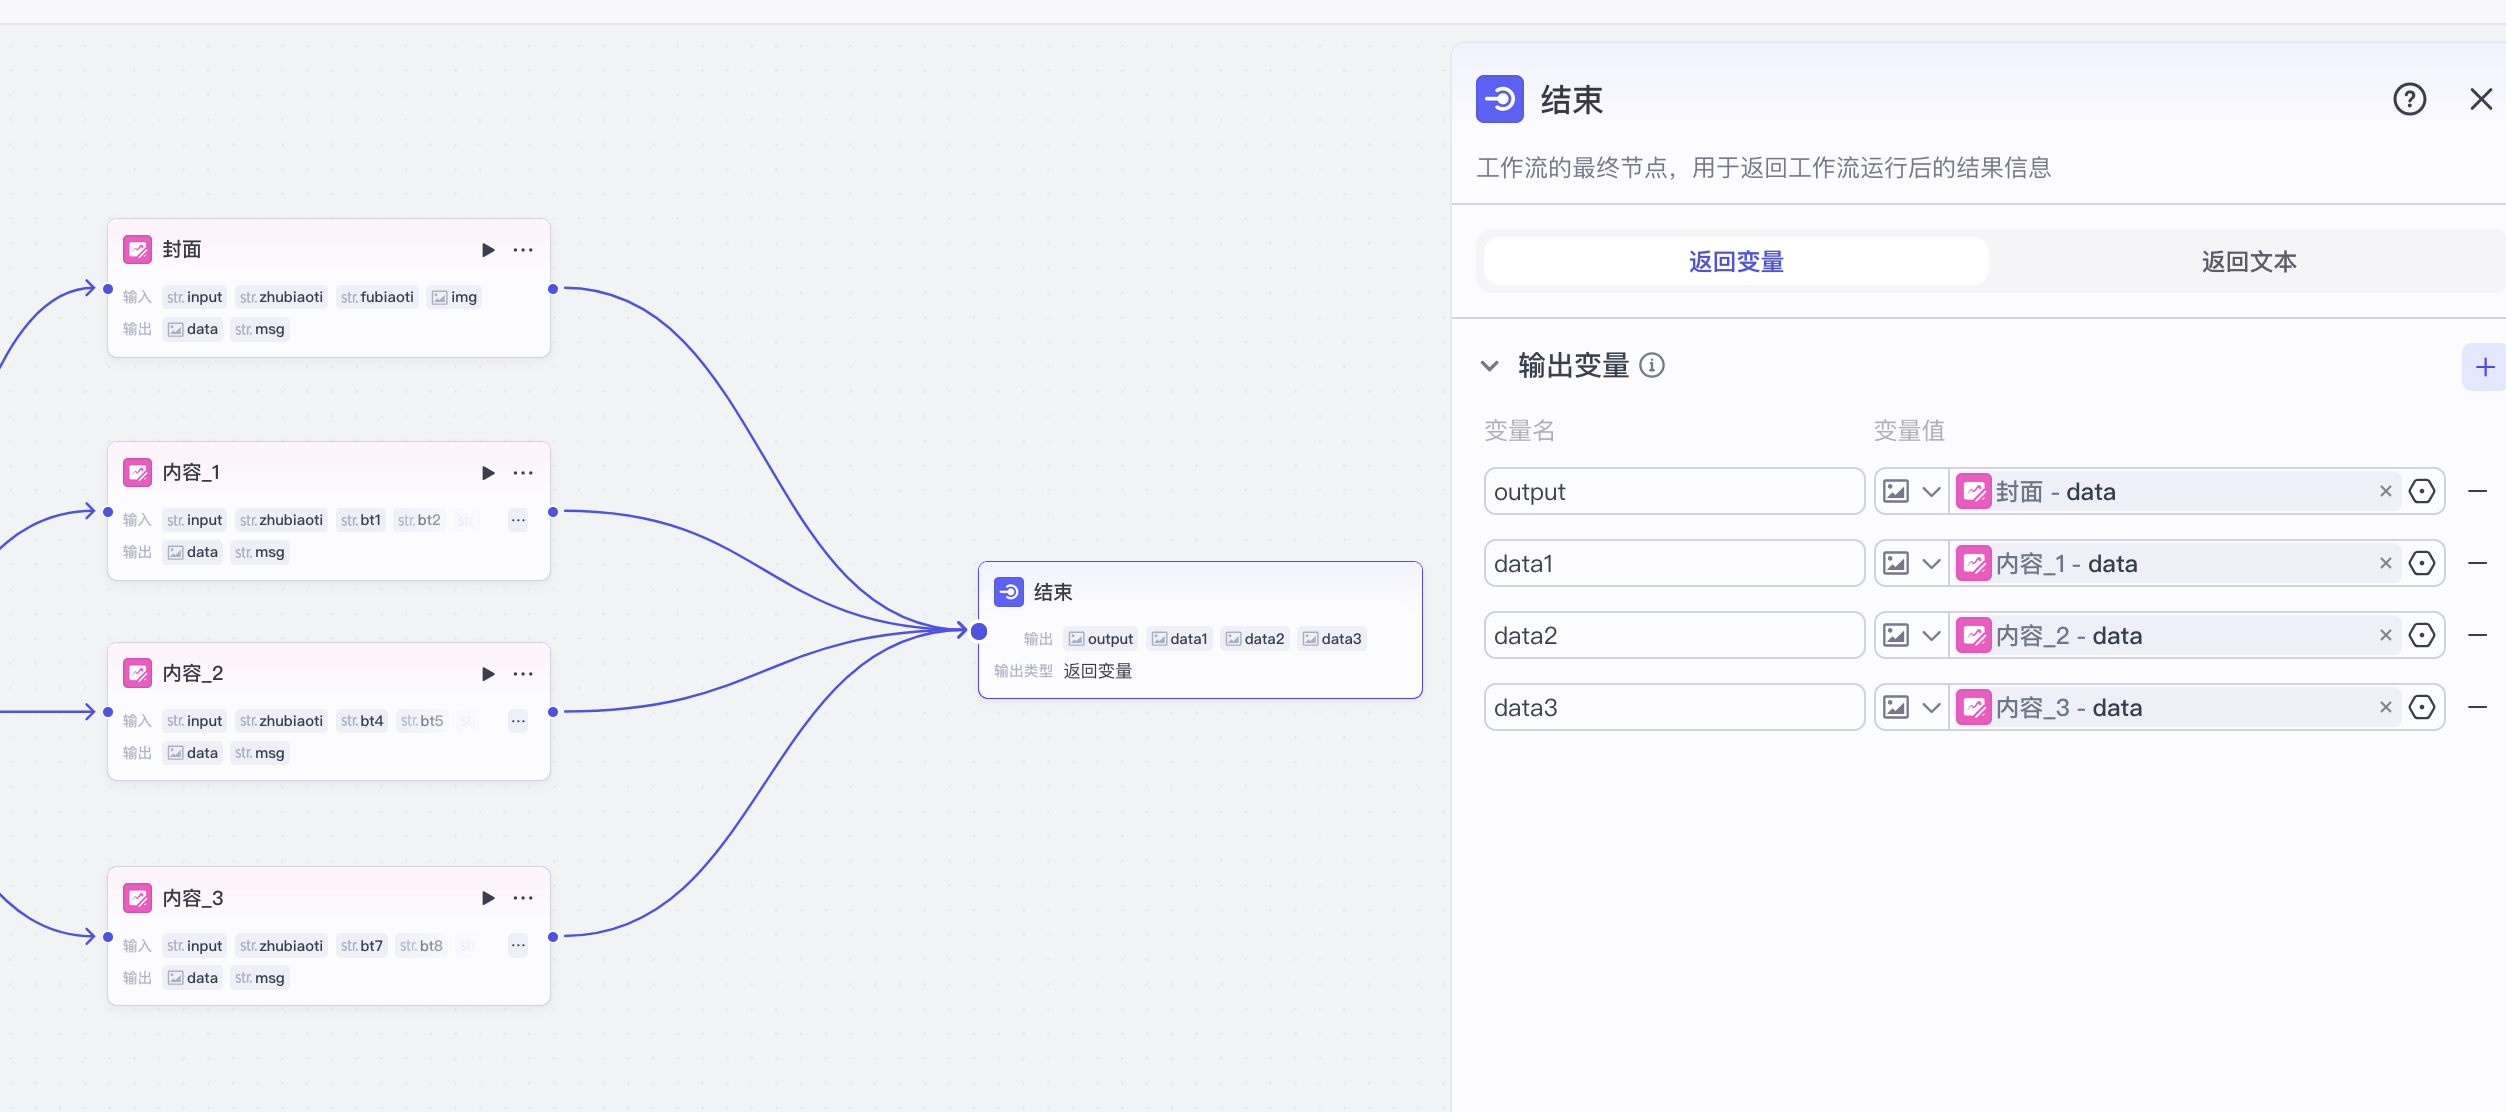Click the data1 variable name field

point(1673,564)
